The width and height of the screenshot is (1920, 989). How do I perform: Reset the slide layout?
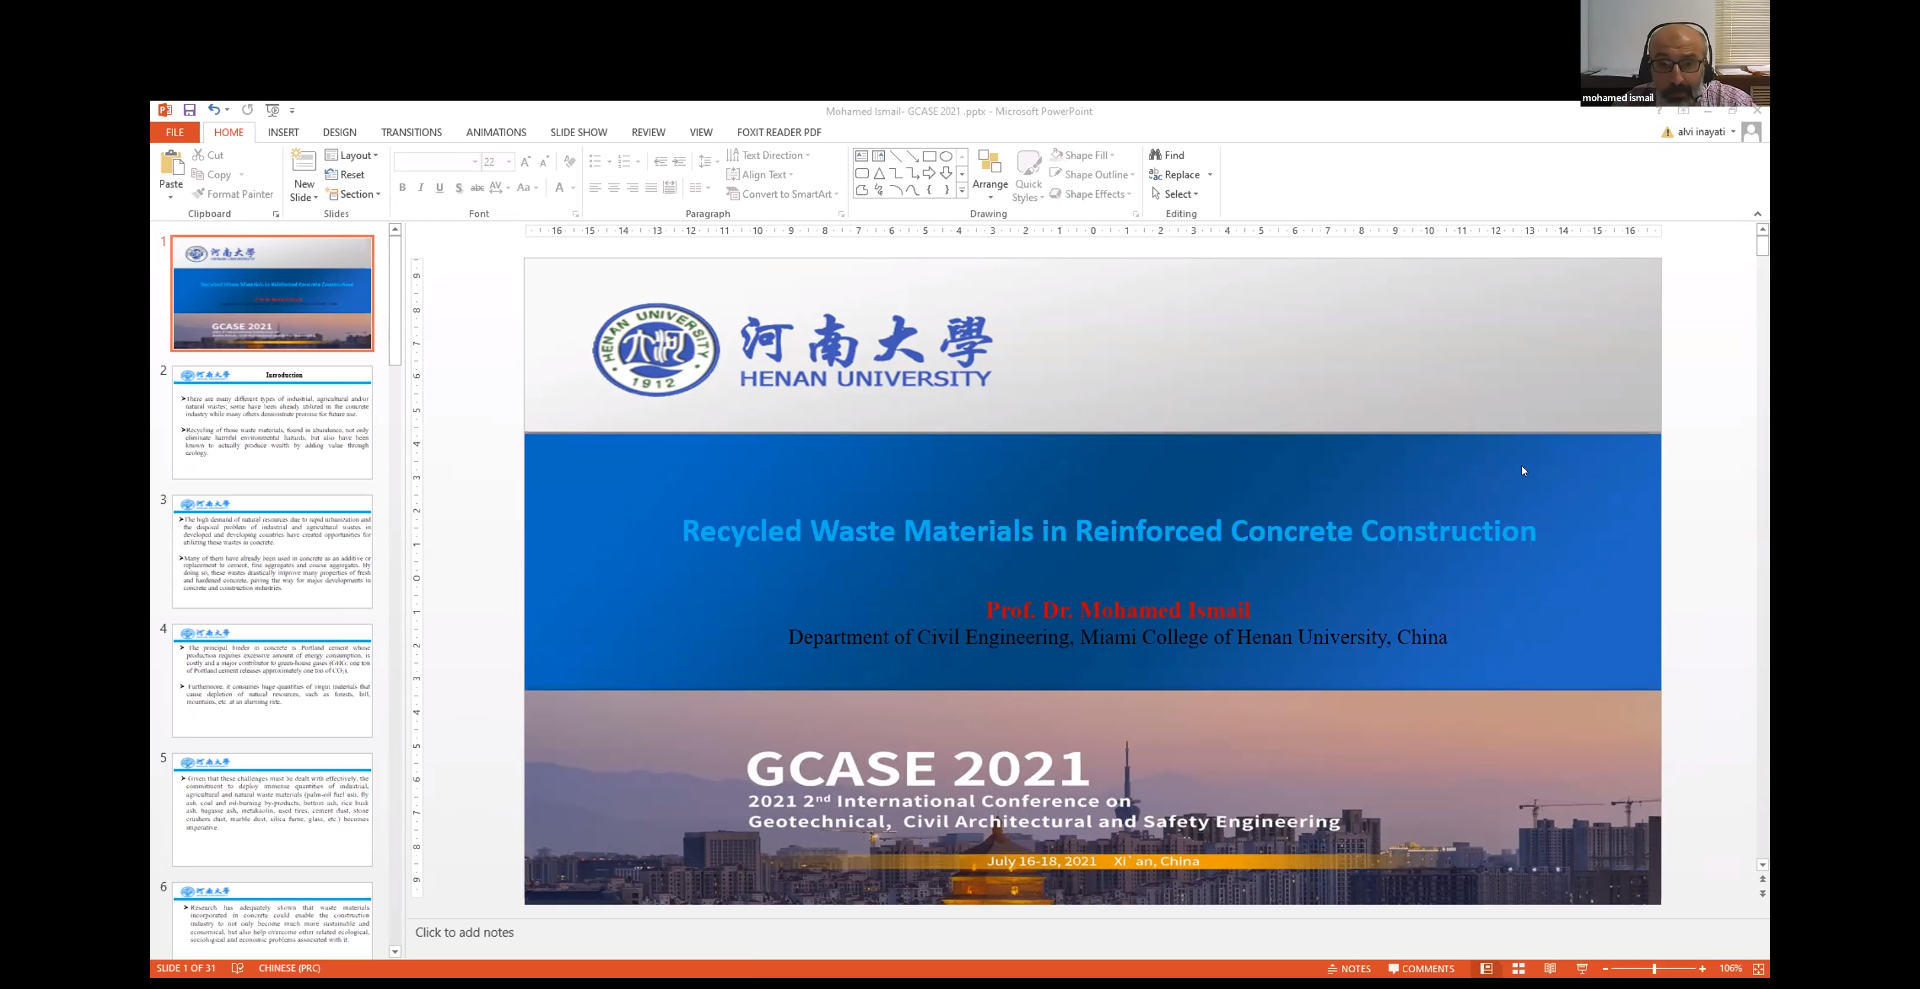pos(345,174)
